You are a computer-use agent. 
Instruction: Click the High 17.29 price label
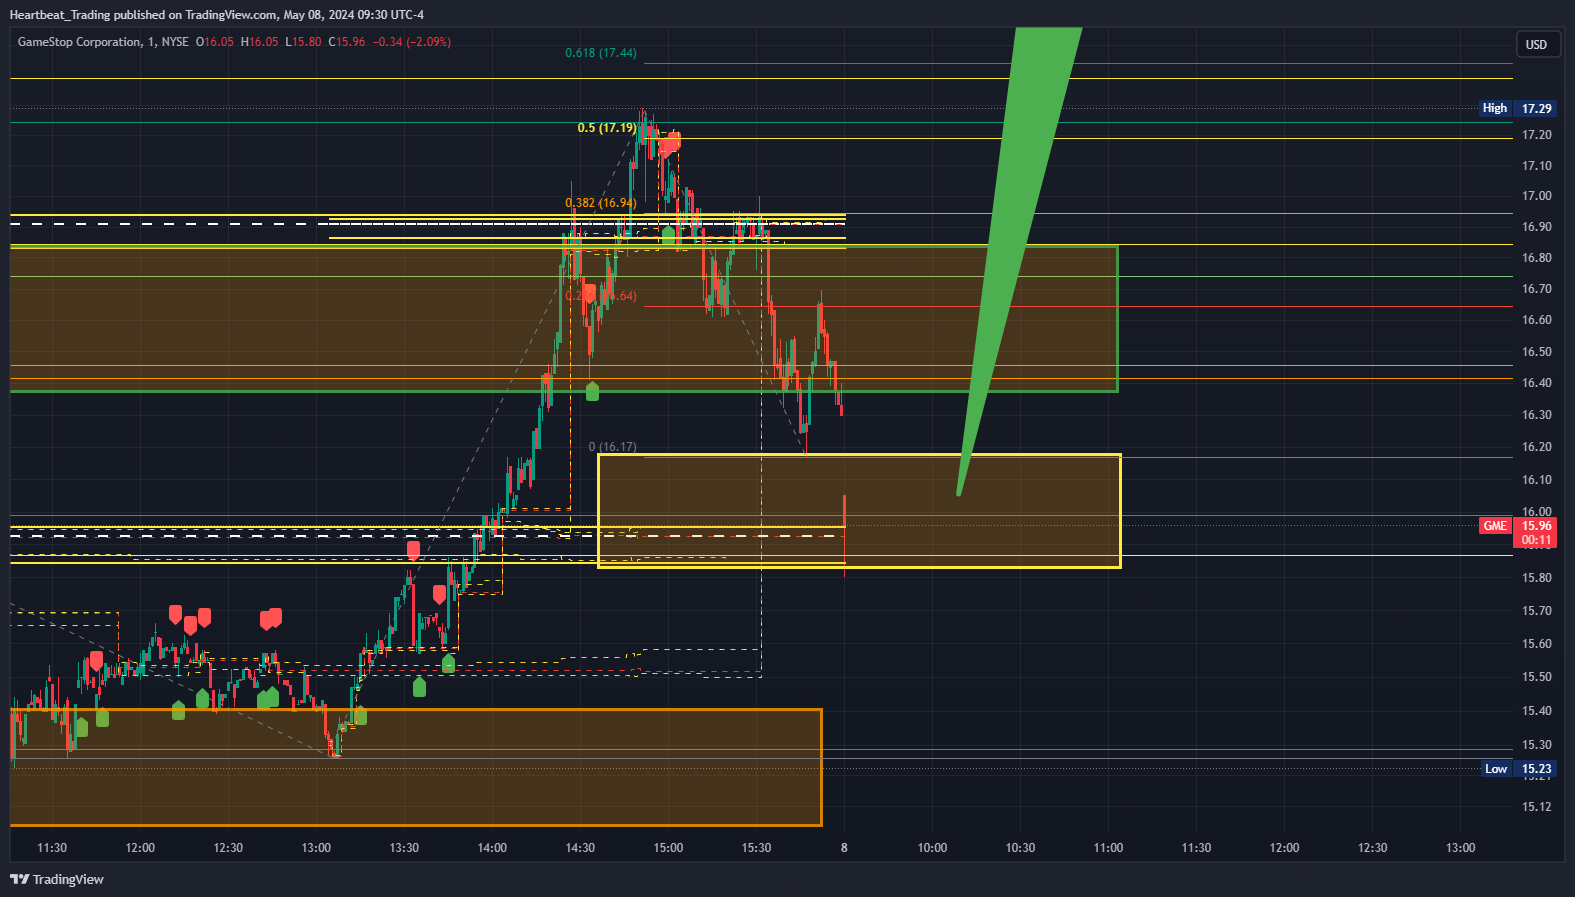pos(1518,108)
